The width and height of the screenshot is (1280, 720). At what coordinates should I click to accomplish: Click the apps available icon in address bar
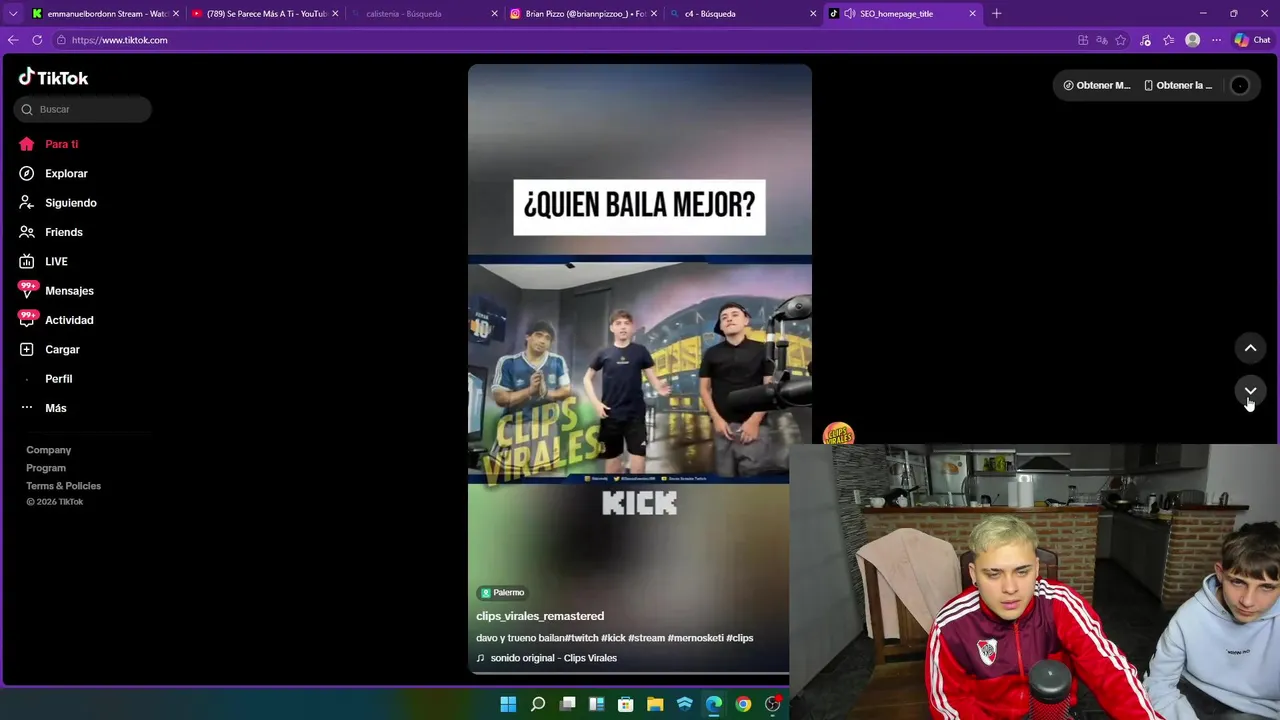pyautogui.click(x=1083, y=40)
